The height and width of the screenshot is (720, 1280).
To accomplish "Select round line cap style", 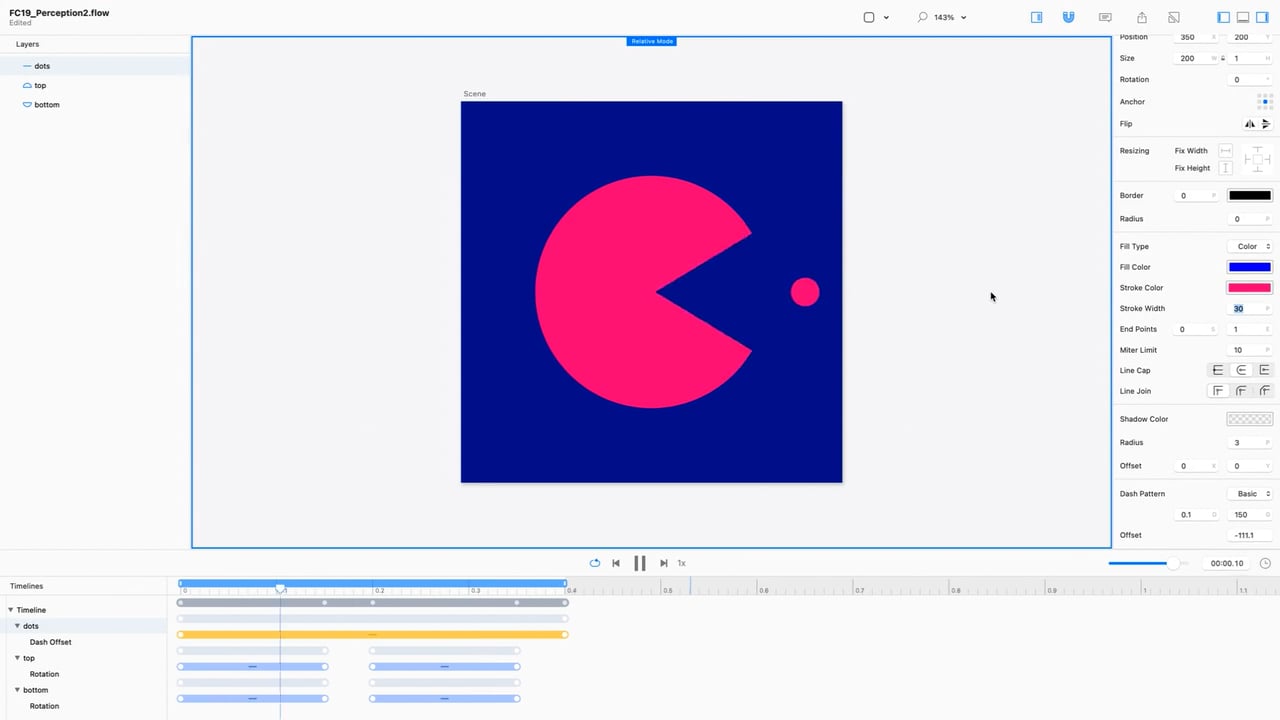I will pos(1241,370).
